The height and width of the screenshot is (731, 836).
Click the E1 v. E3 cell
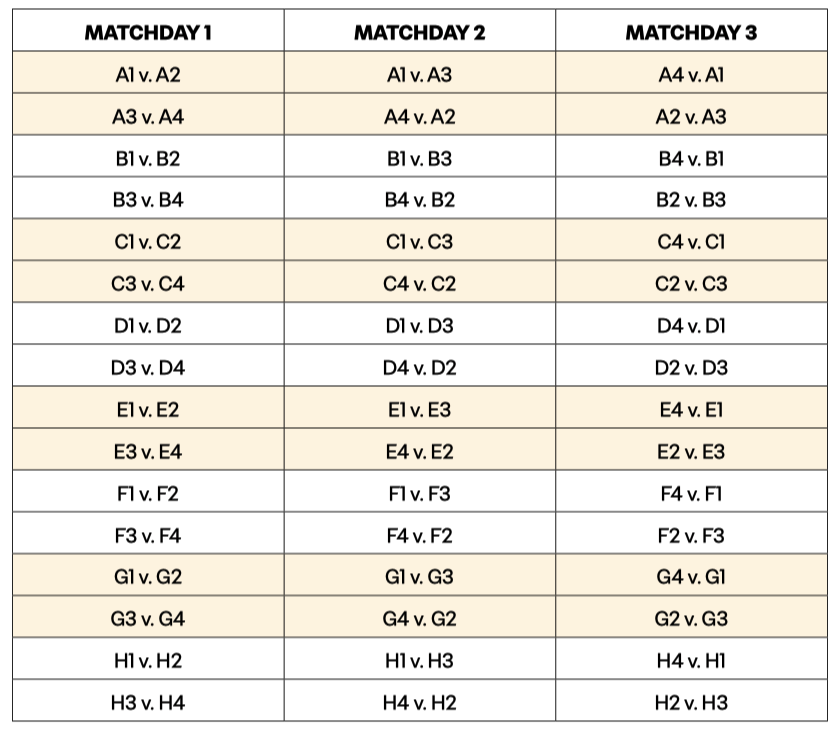coord(420,410)
